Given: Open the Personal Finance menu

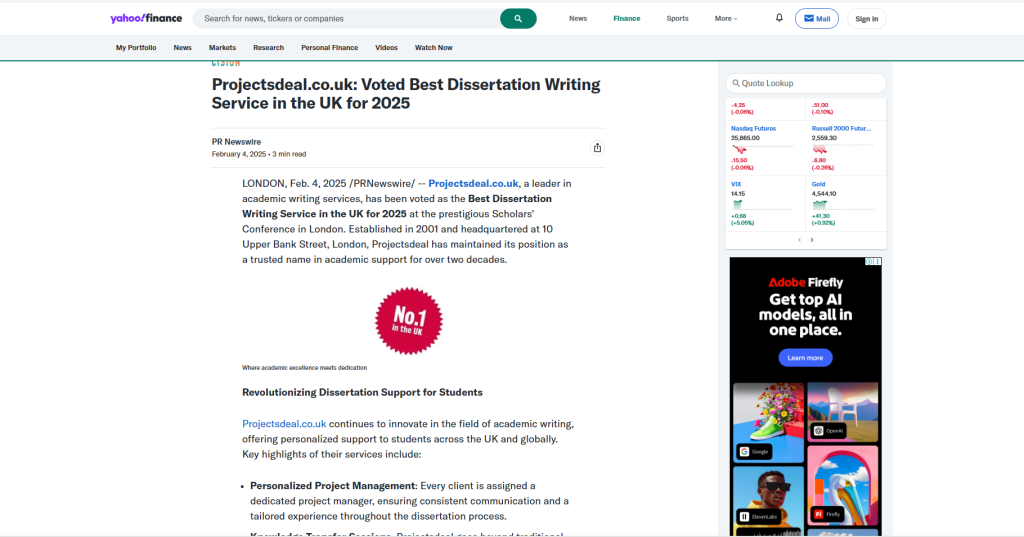Looking at the screenshot, I should (x=329, y=48).
